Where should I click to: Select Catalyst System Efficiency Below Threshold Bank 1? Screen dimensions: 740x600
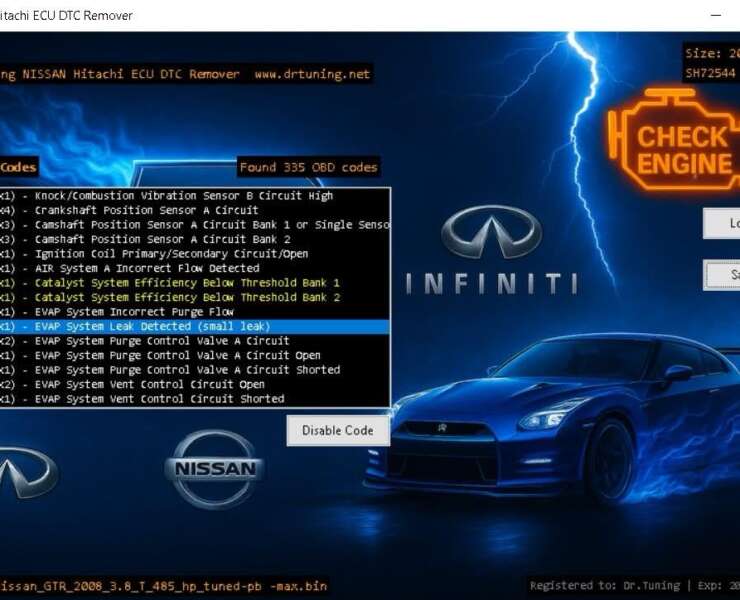point(195,283)
